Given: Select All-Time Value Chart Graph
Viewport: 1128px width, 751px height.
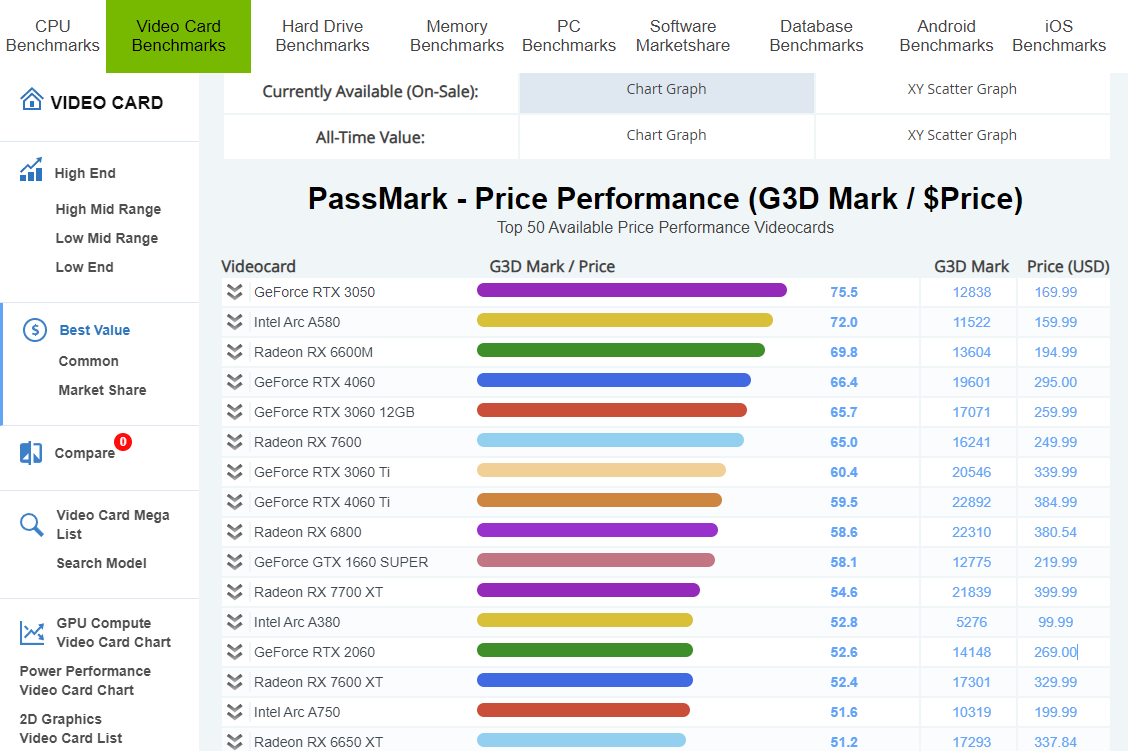Looking at the screenshot, I should [666, 137].
